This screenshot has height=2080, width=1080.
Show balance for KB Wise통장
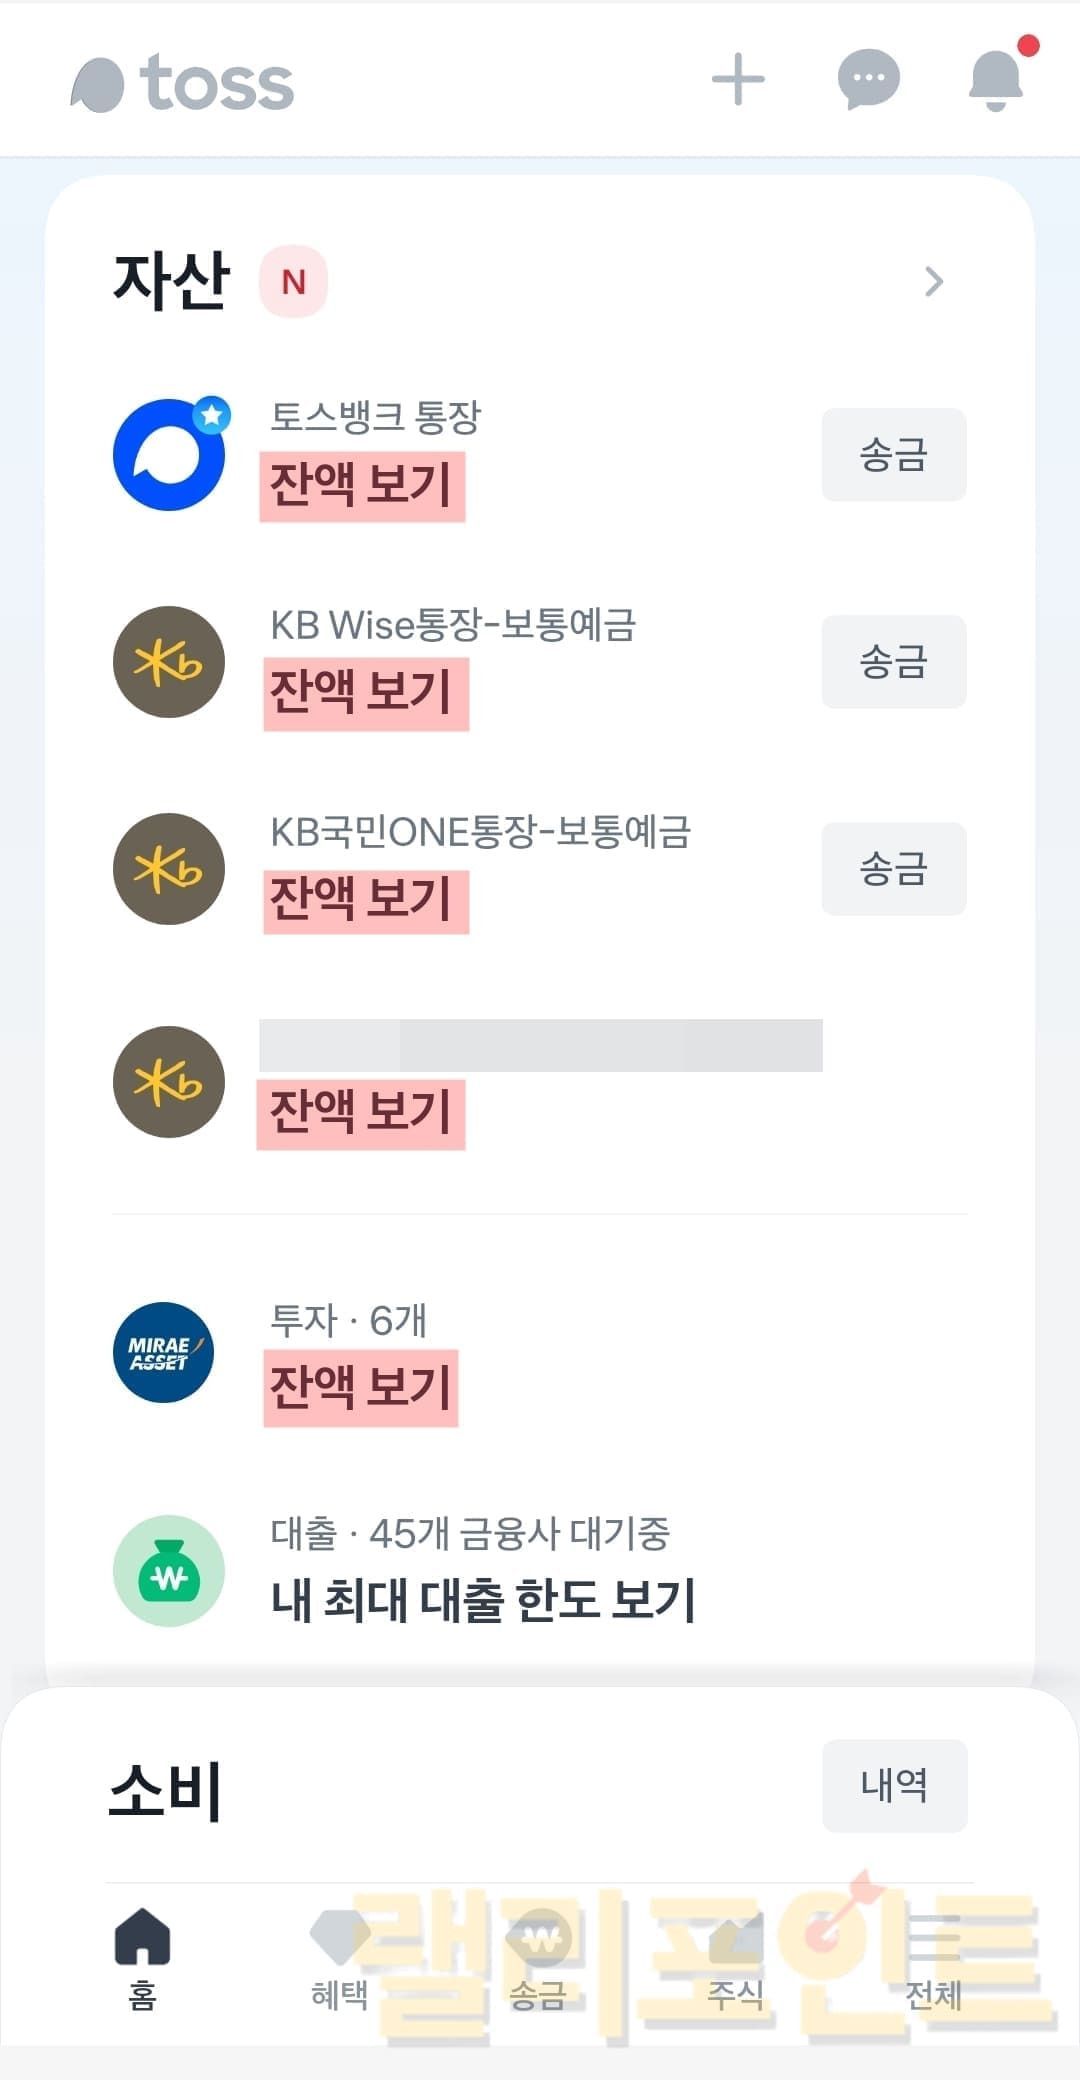(365, 693)
